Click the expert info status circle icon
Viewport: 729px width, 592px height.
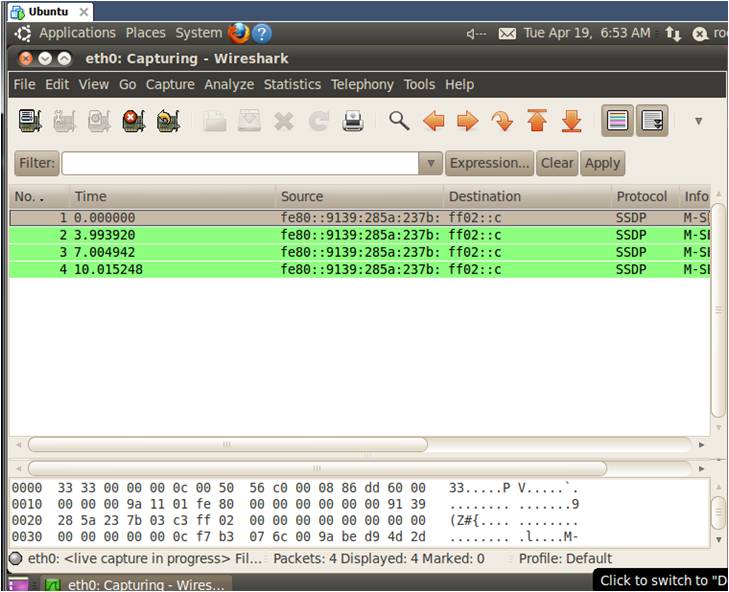click(x=16, y=558)
